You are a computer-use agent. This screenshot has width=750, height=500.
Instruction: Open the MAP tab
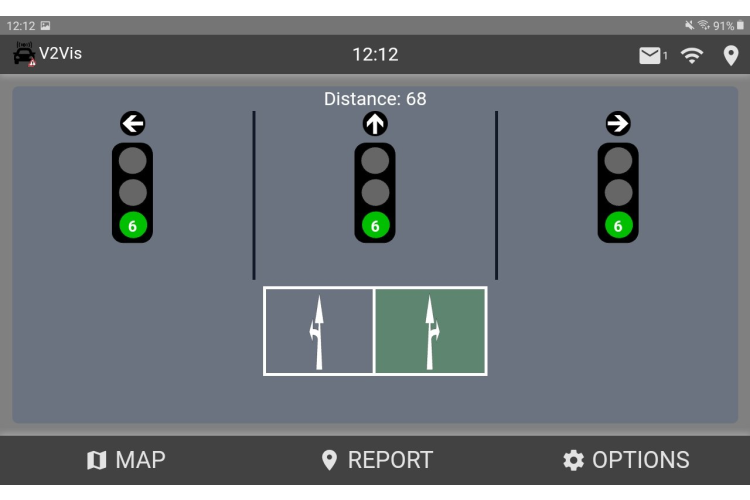(126, 460)
